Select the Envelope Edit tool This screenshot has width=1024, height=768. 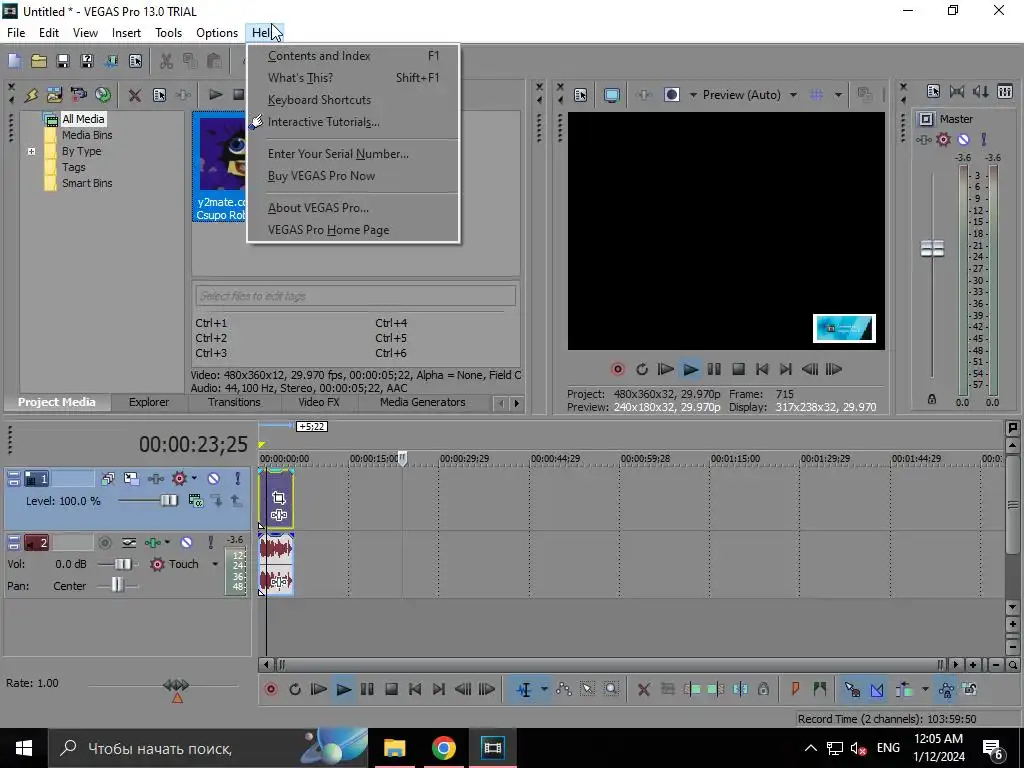tap(564, 690)
